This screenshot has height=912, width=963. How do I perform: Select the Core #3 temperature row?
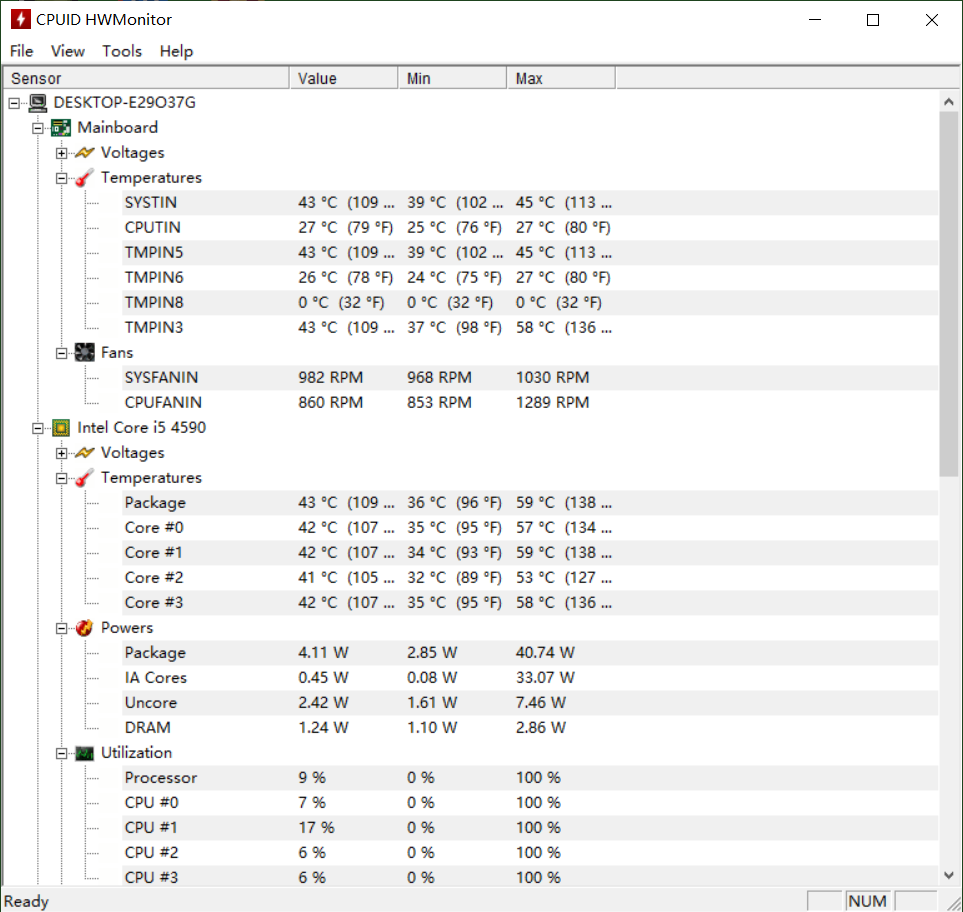[x=530, y=602]
